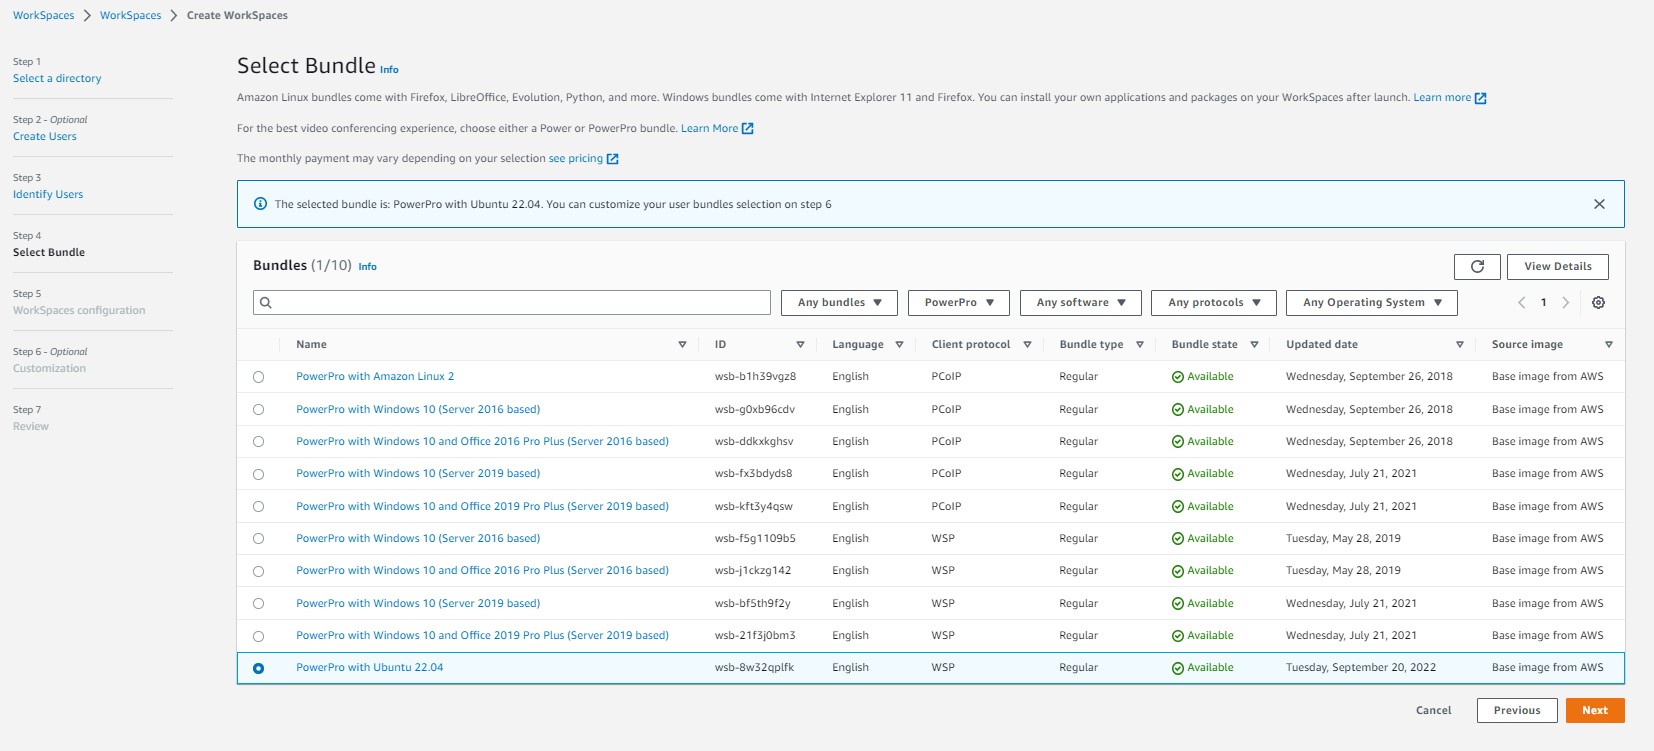Click Available status icon for Amazon Linux 2

pos(1177,377)
